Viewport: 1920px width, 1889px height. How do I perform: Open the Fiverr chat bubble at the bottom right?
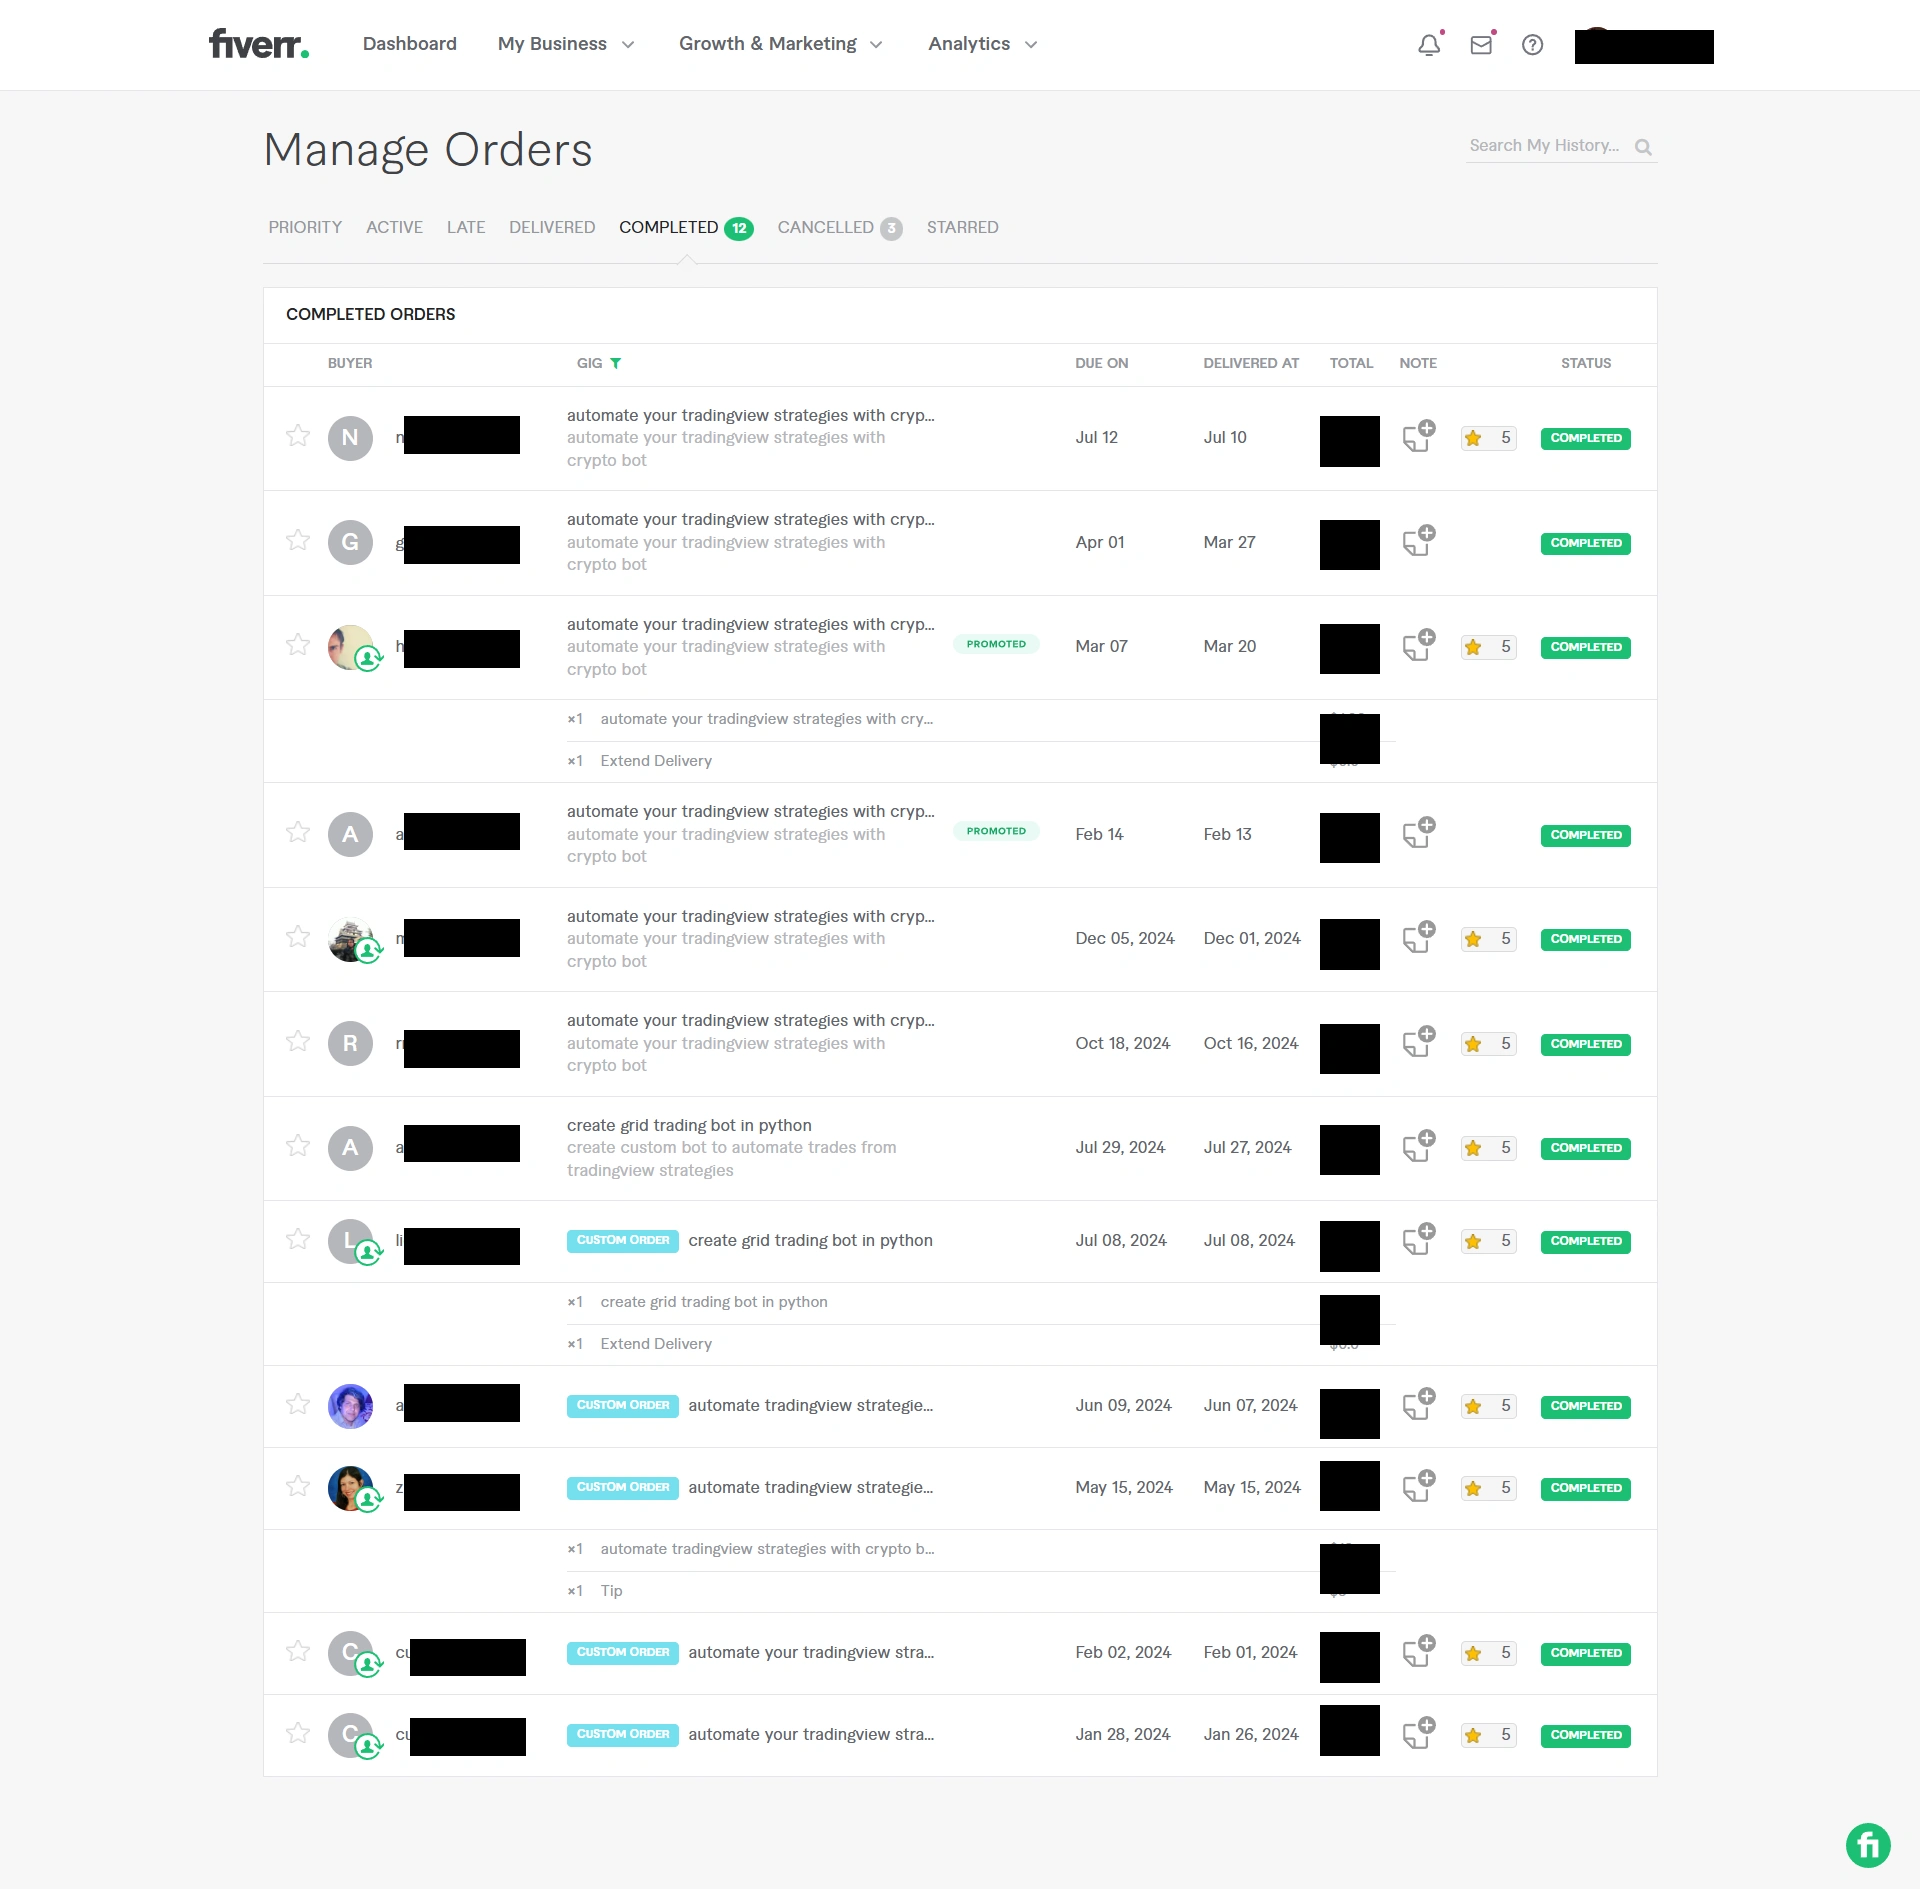(x=1867, y=1845)
